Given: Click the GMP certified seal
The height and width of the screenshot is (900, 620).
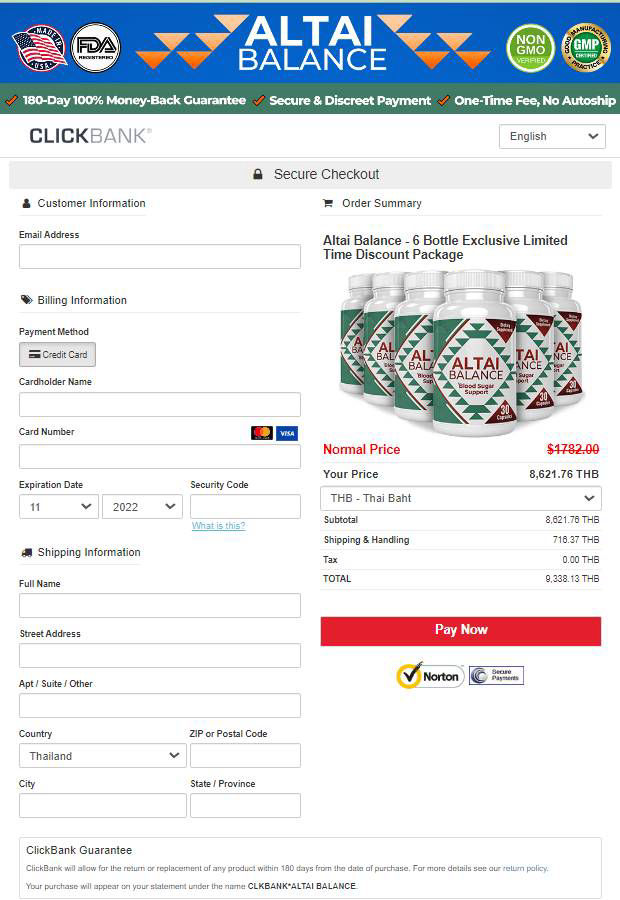Looking at the screenshot, I should (585, 45).
